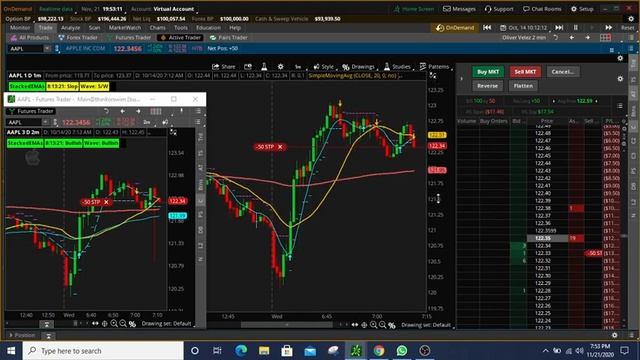Zoom out on Futures Trader window chart
640x360 pixels.
[x=123, y=324]
